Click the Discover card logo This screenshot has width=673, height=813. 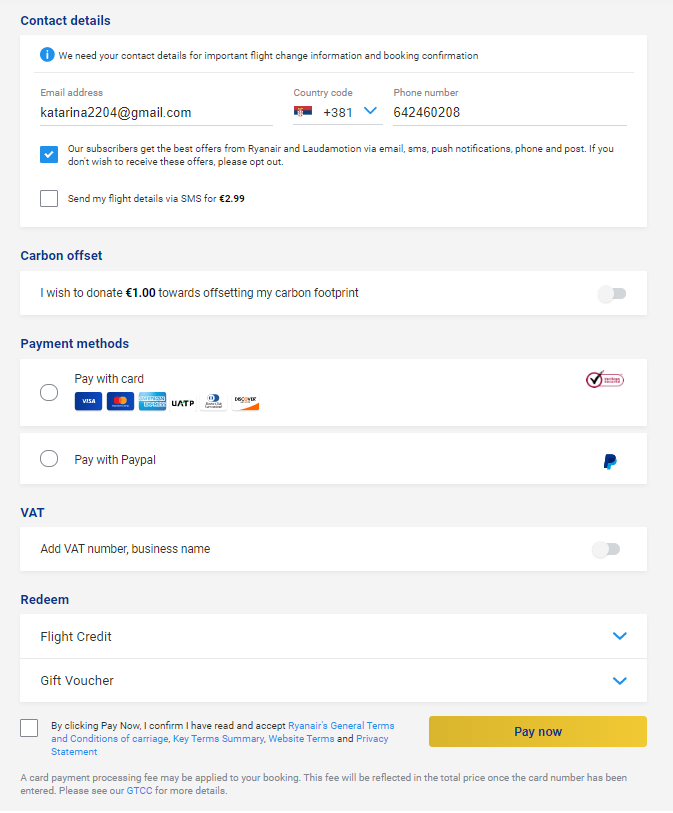pyautogui.click(x=245, y=402)
